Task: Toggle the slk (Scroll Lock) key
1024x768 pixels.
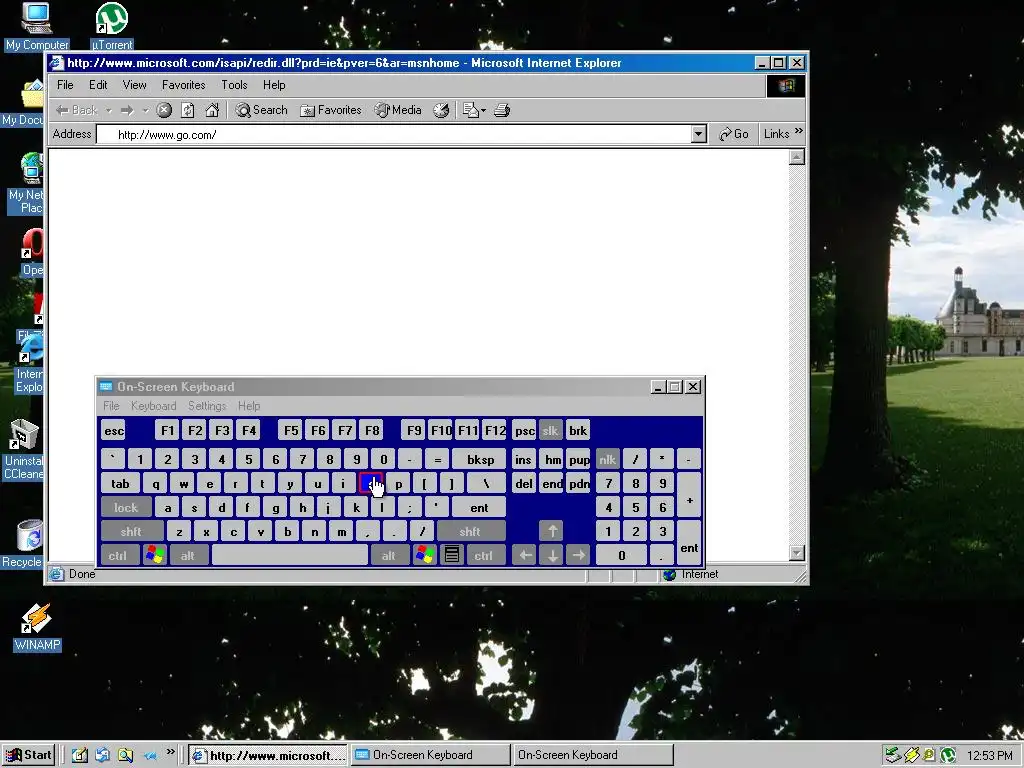Action: [x=551, y=430]
